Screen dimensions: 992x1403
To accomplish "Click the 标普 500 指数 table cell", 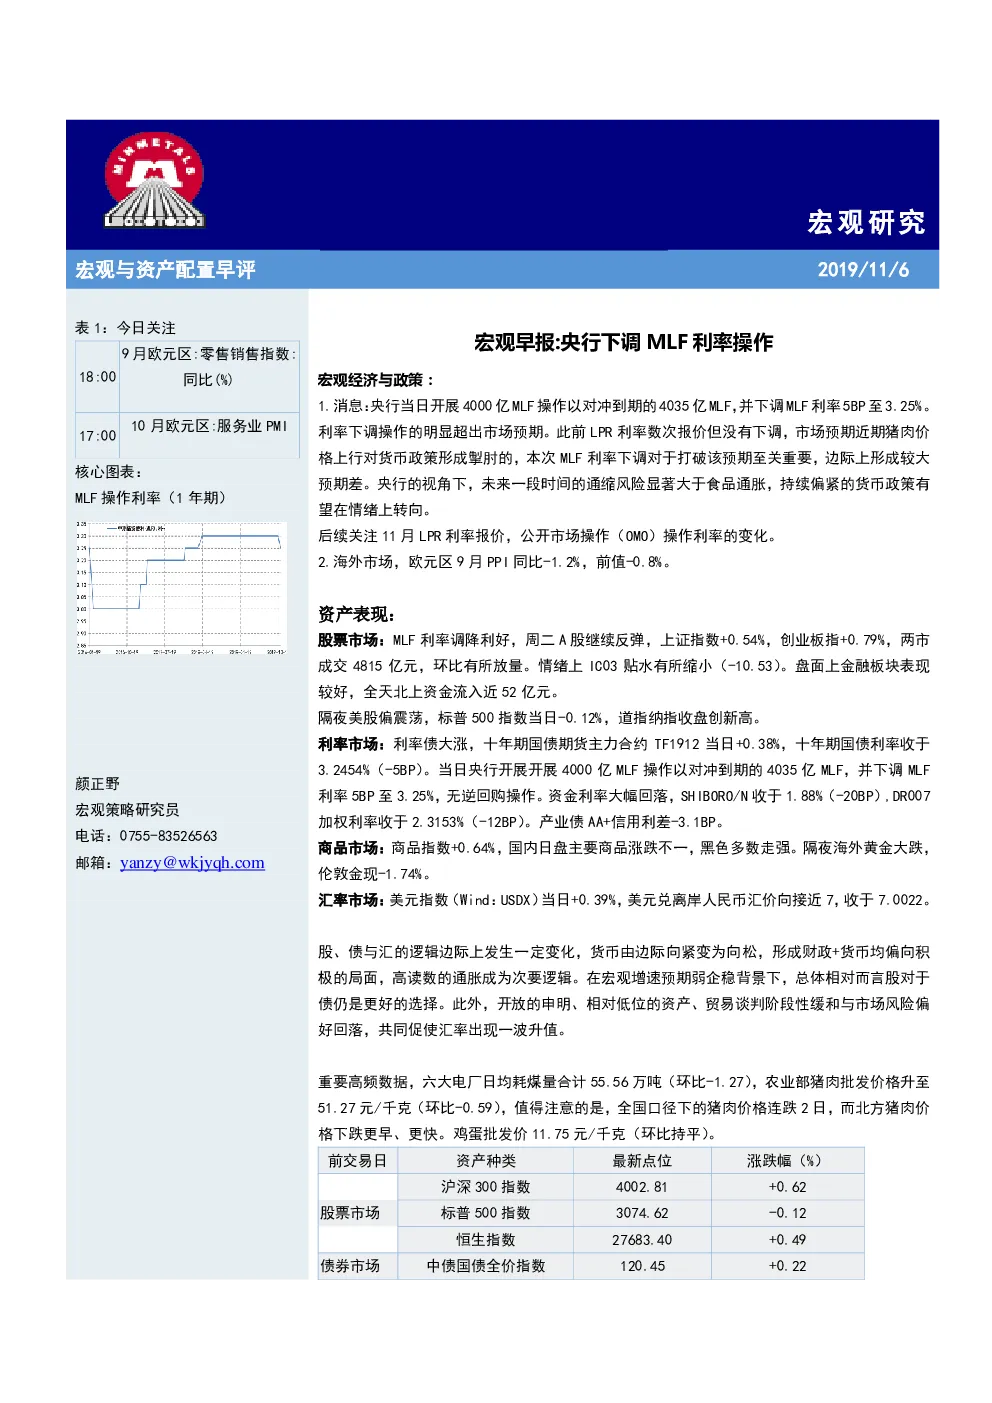I will (486, 1213).
